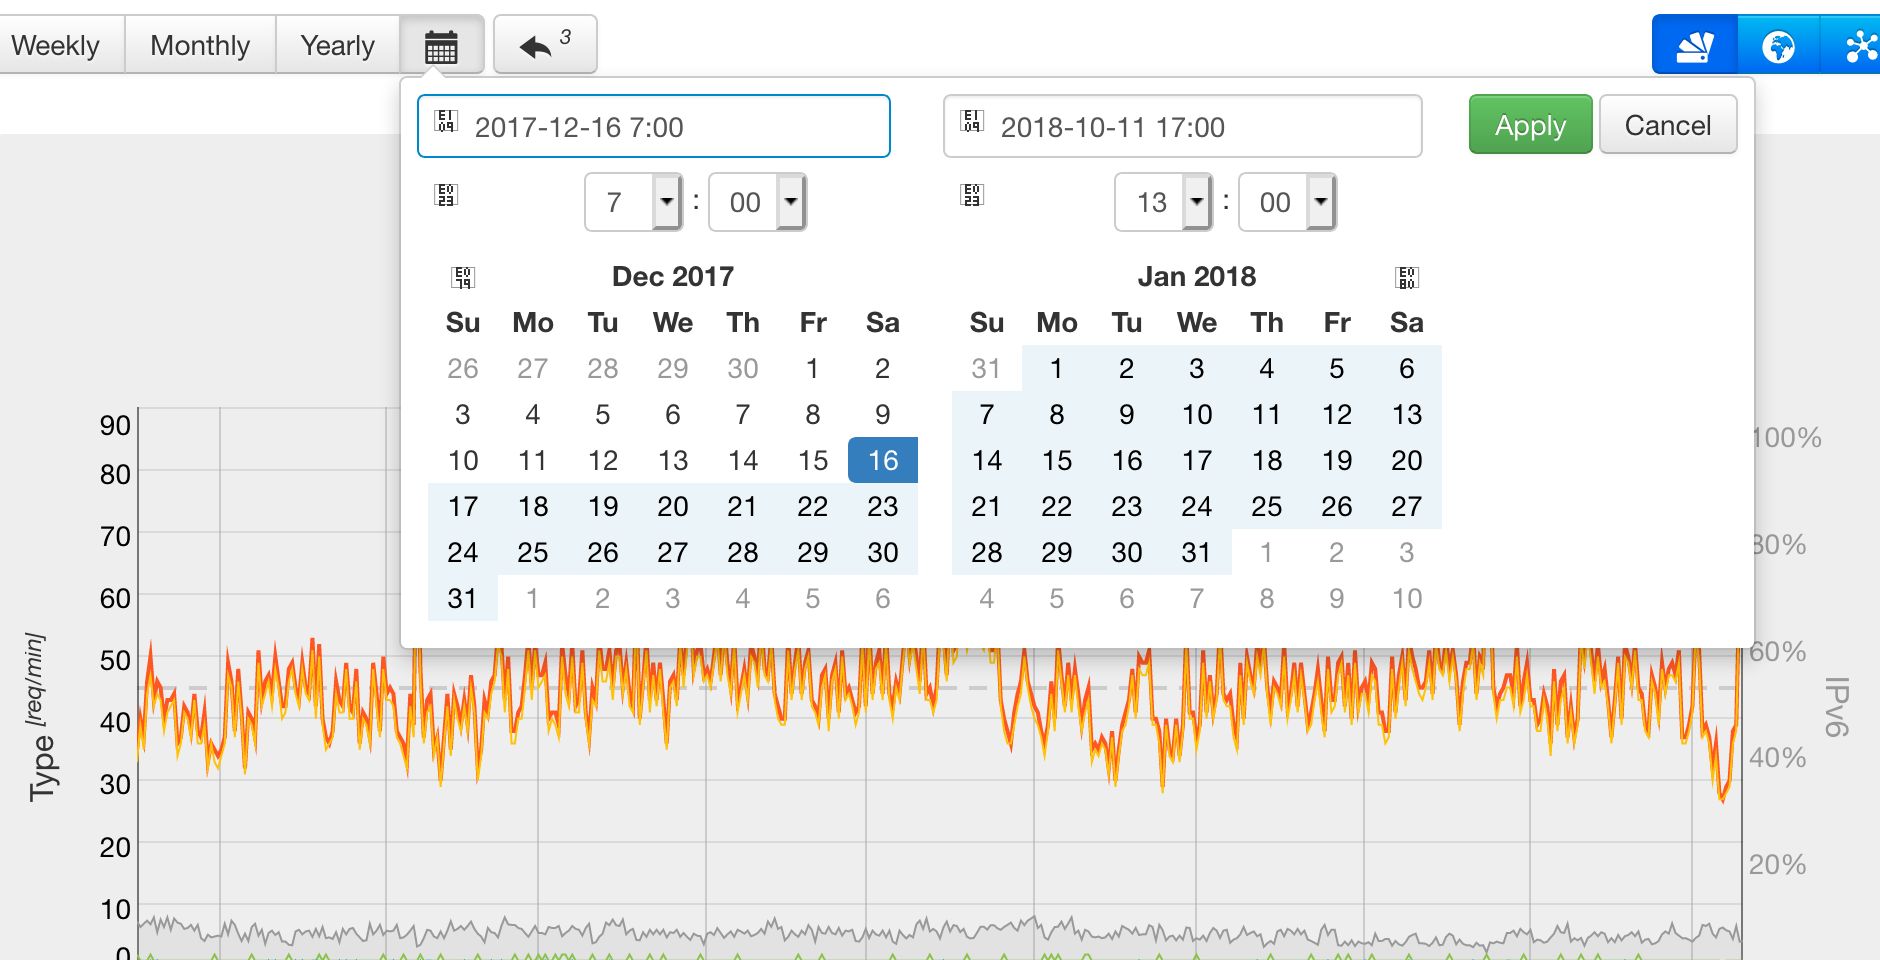
Task: Open the end minute dropdown showing 00
Action: click(1287, 202)
